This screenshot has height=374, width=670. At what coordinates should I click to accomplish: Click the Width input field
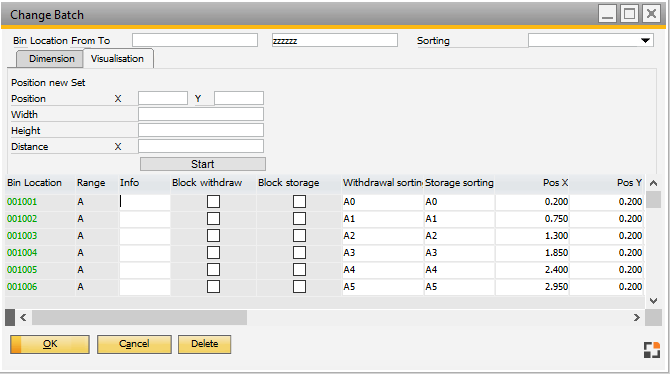(201, 114)
